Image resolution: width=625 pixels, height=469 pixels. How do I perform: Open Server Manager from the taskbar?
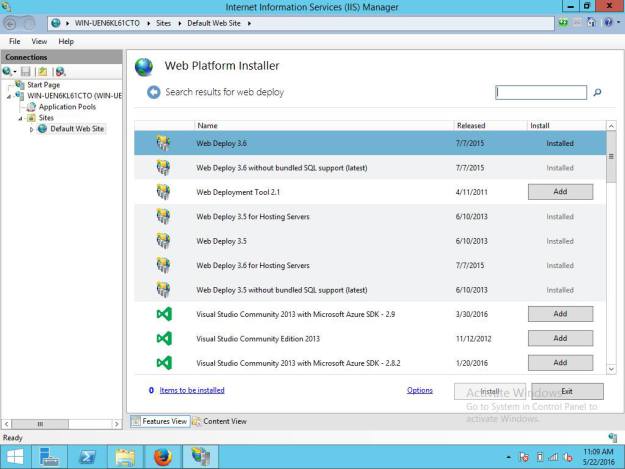[50, 456]
